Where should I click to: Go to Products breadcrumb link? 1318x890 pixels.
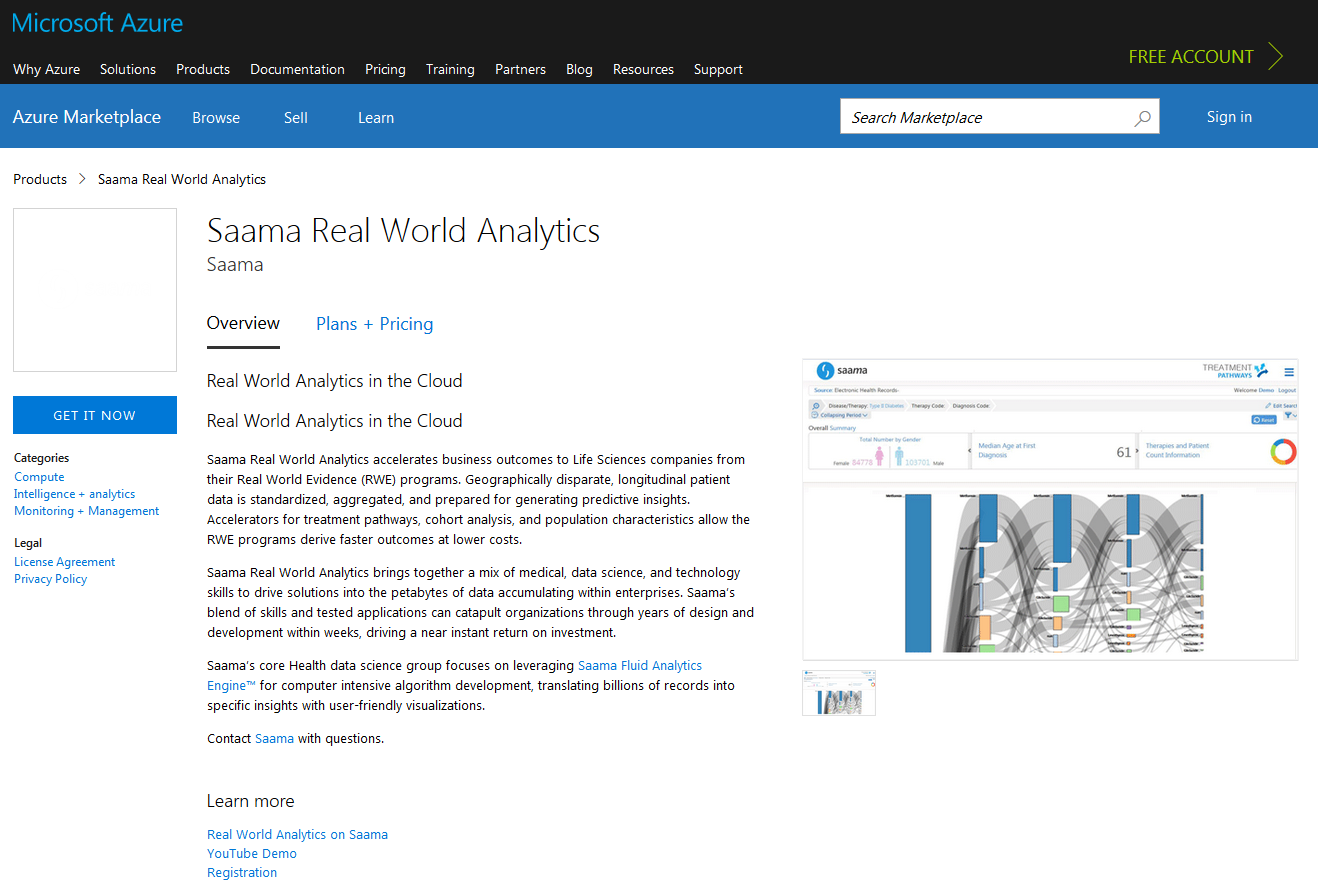click(x=40, y=180)
